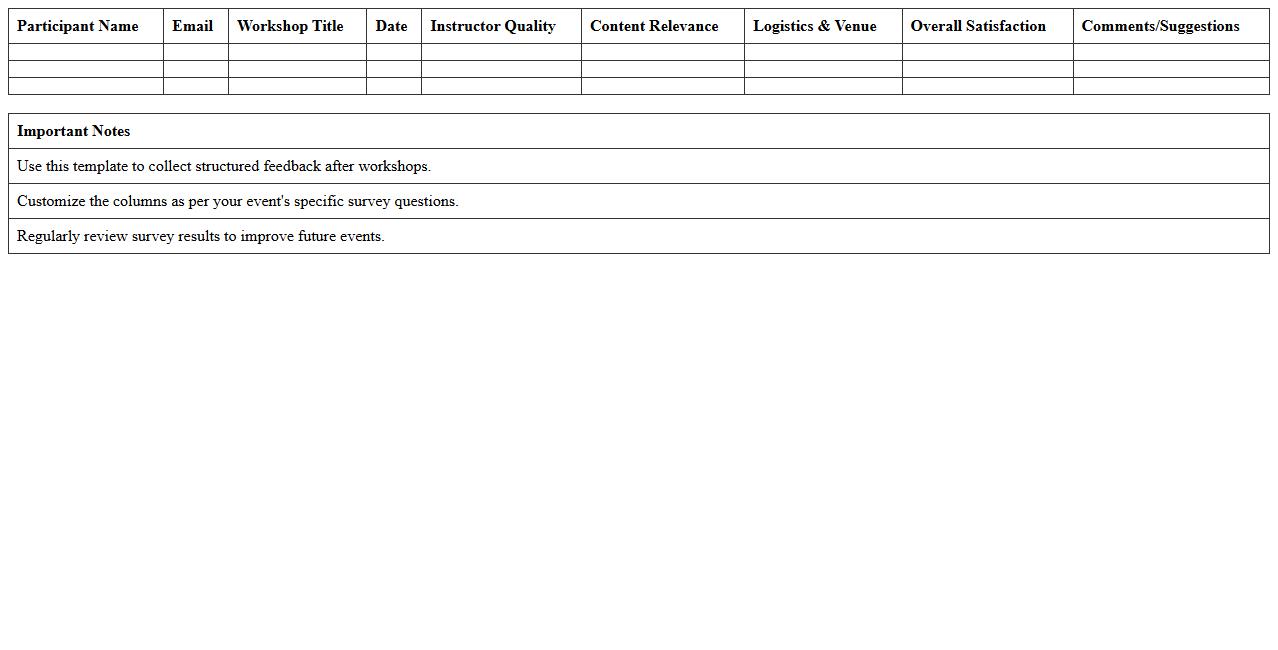Select the Overall Satisfaction column header
This screenshot has height=650, width=1278.
(978, 26)
